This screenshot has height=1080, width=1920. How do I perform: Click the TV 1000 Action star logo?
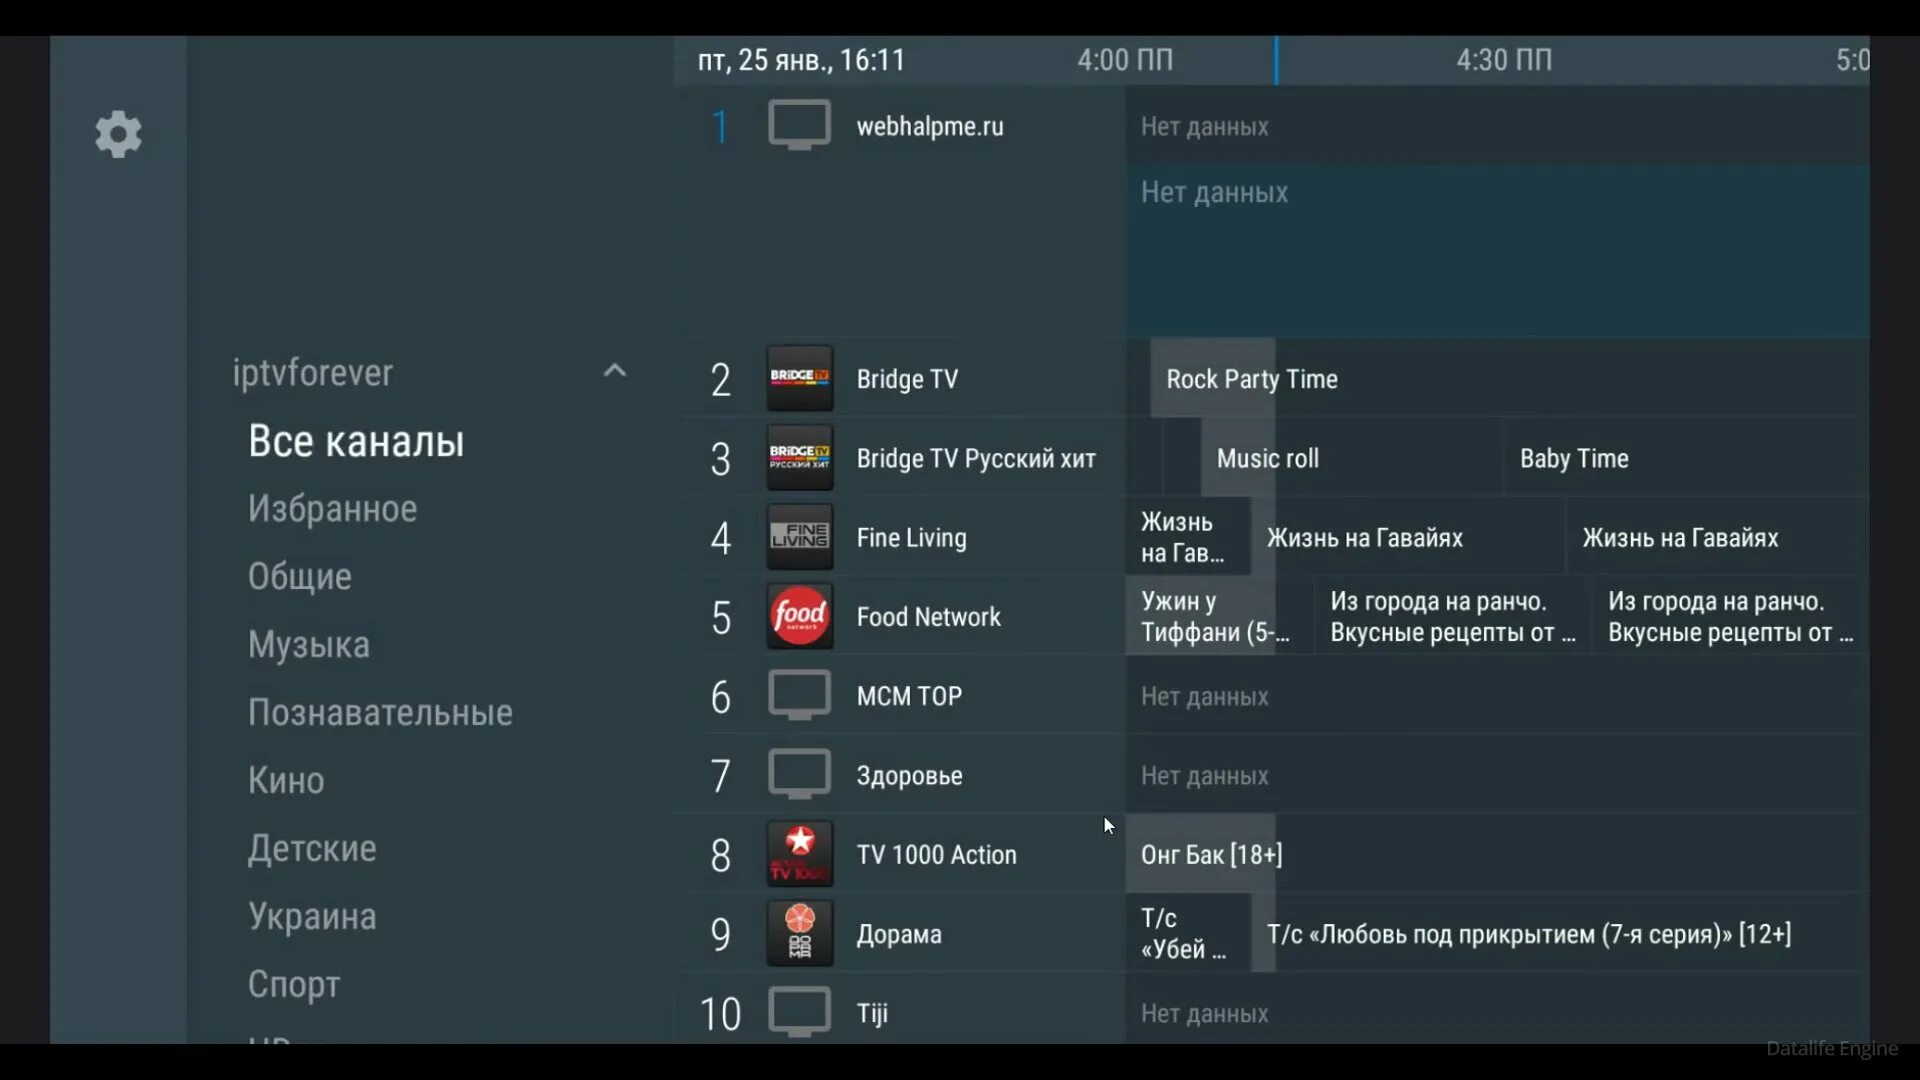799,854
